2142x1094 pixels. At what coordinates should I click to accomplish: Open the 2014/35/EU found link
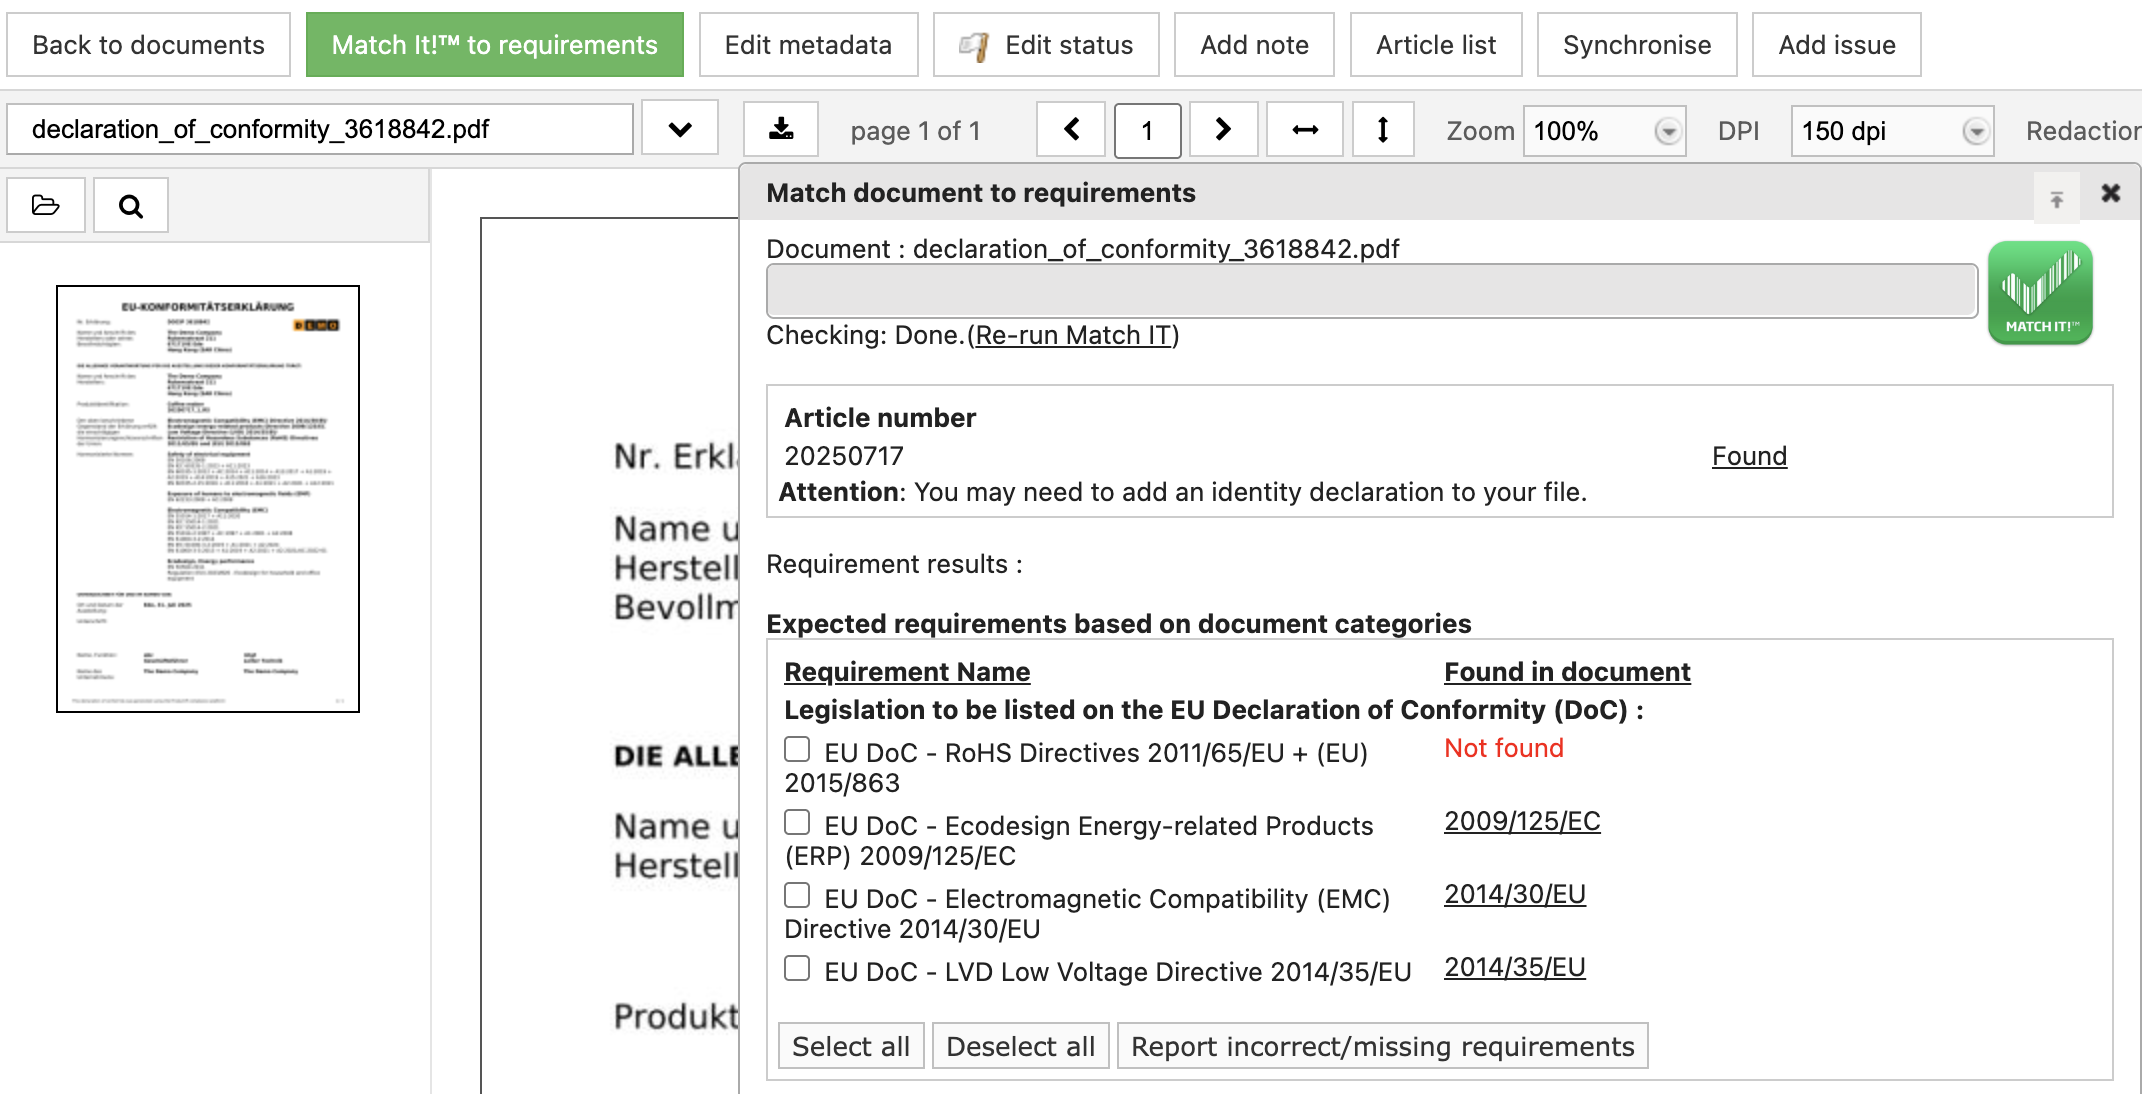1515,967
